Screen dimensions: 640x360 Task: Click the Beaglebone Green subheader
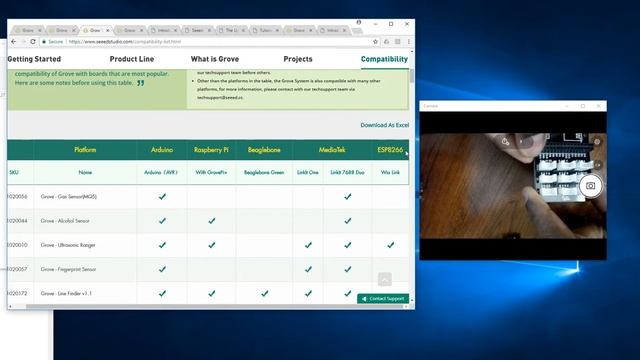264,172
